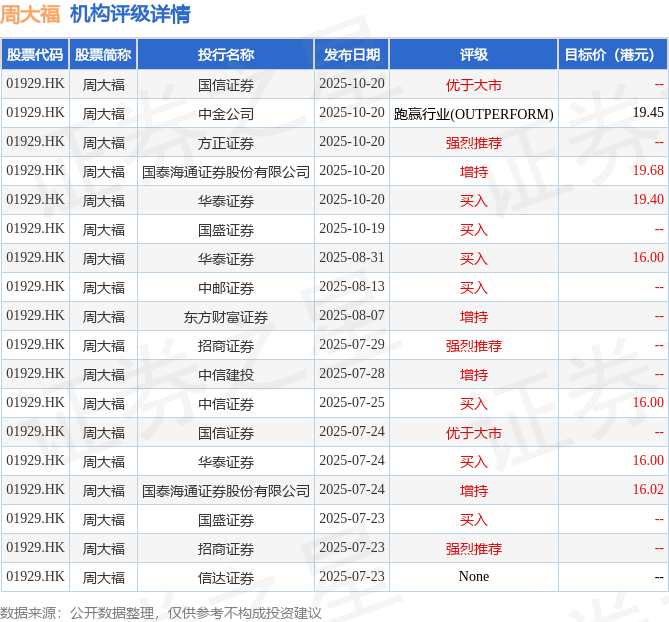Click target price 16.02
Image resolution: width=669 pixels, height=622 pixels.
[648, 489]
